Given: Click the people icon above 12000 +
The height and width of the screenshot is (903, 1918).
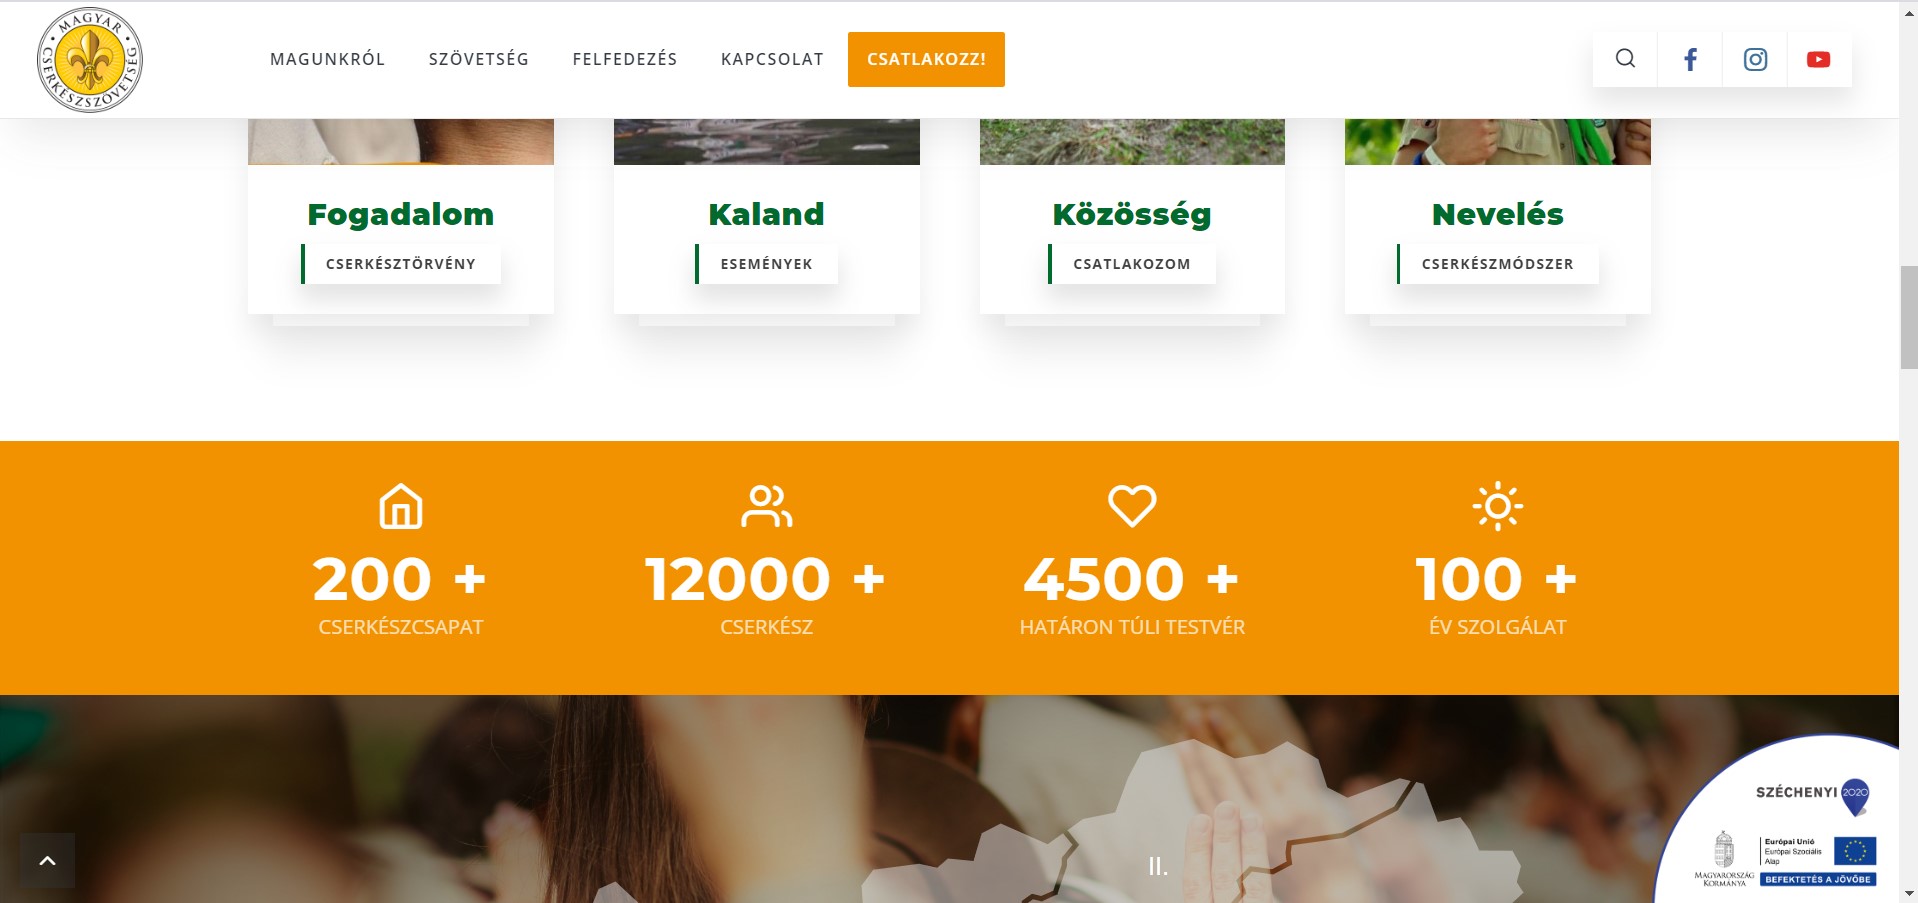Looking at the screenshot, I should point(766,506).
